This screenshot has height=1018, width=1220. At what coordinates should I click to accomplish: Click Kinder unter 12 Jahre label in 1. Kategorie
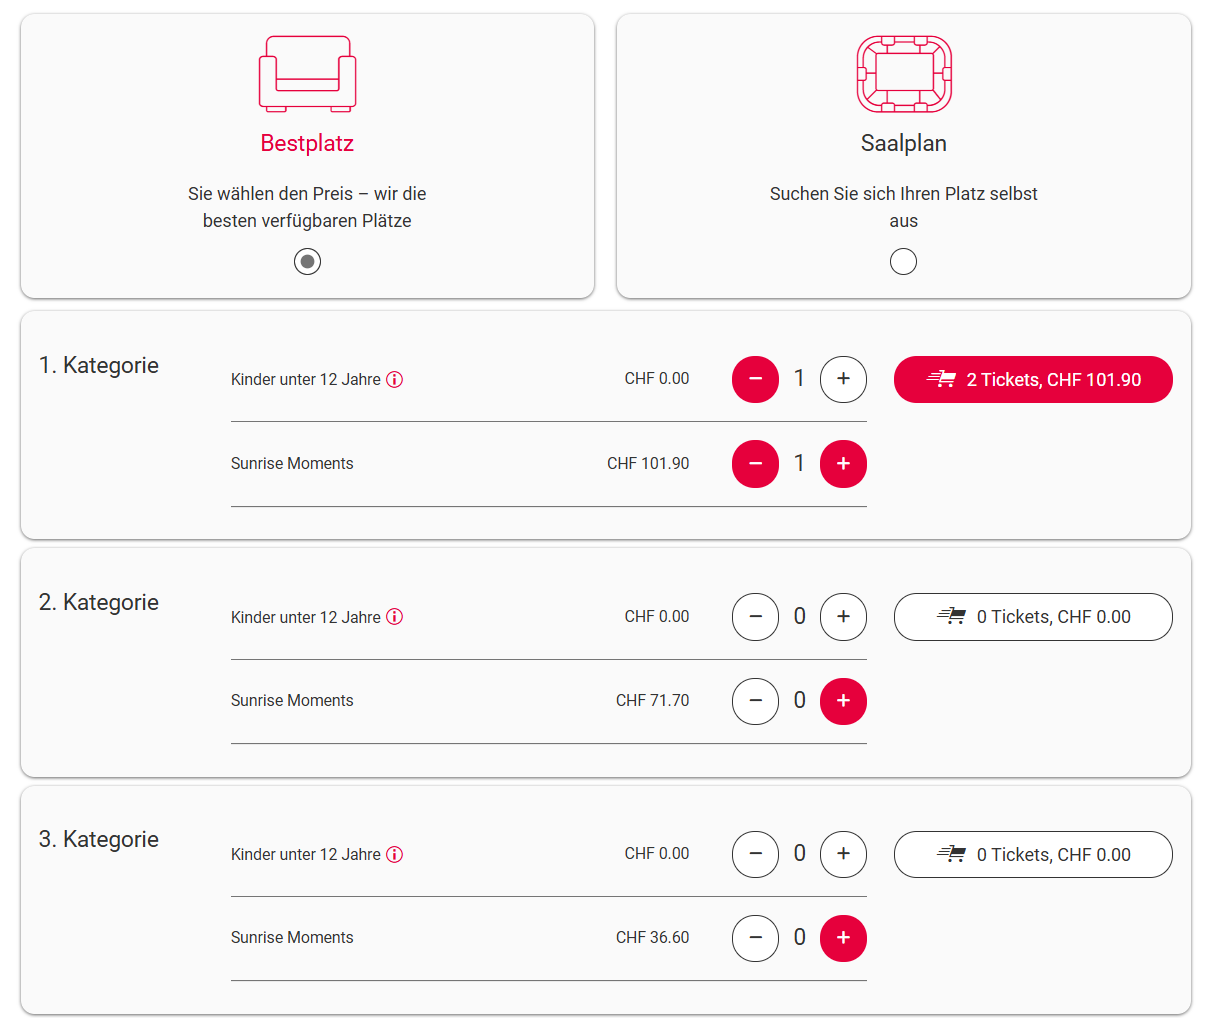click(x=306, y=379)
